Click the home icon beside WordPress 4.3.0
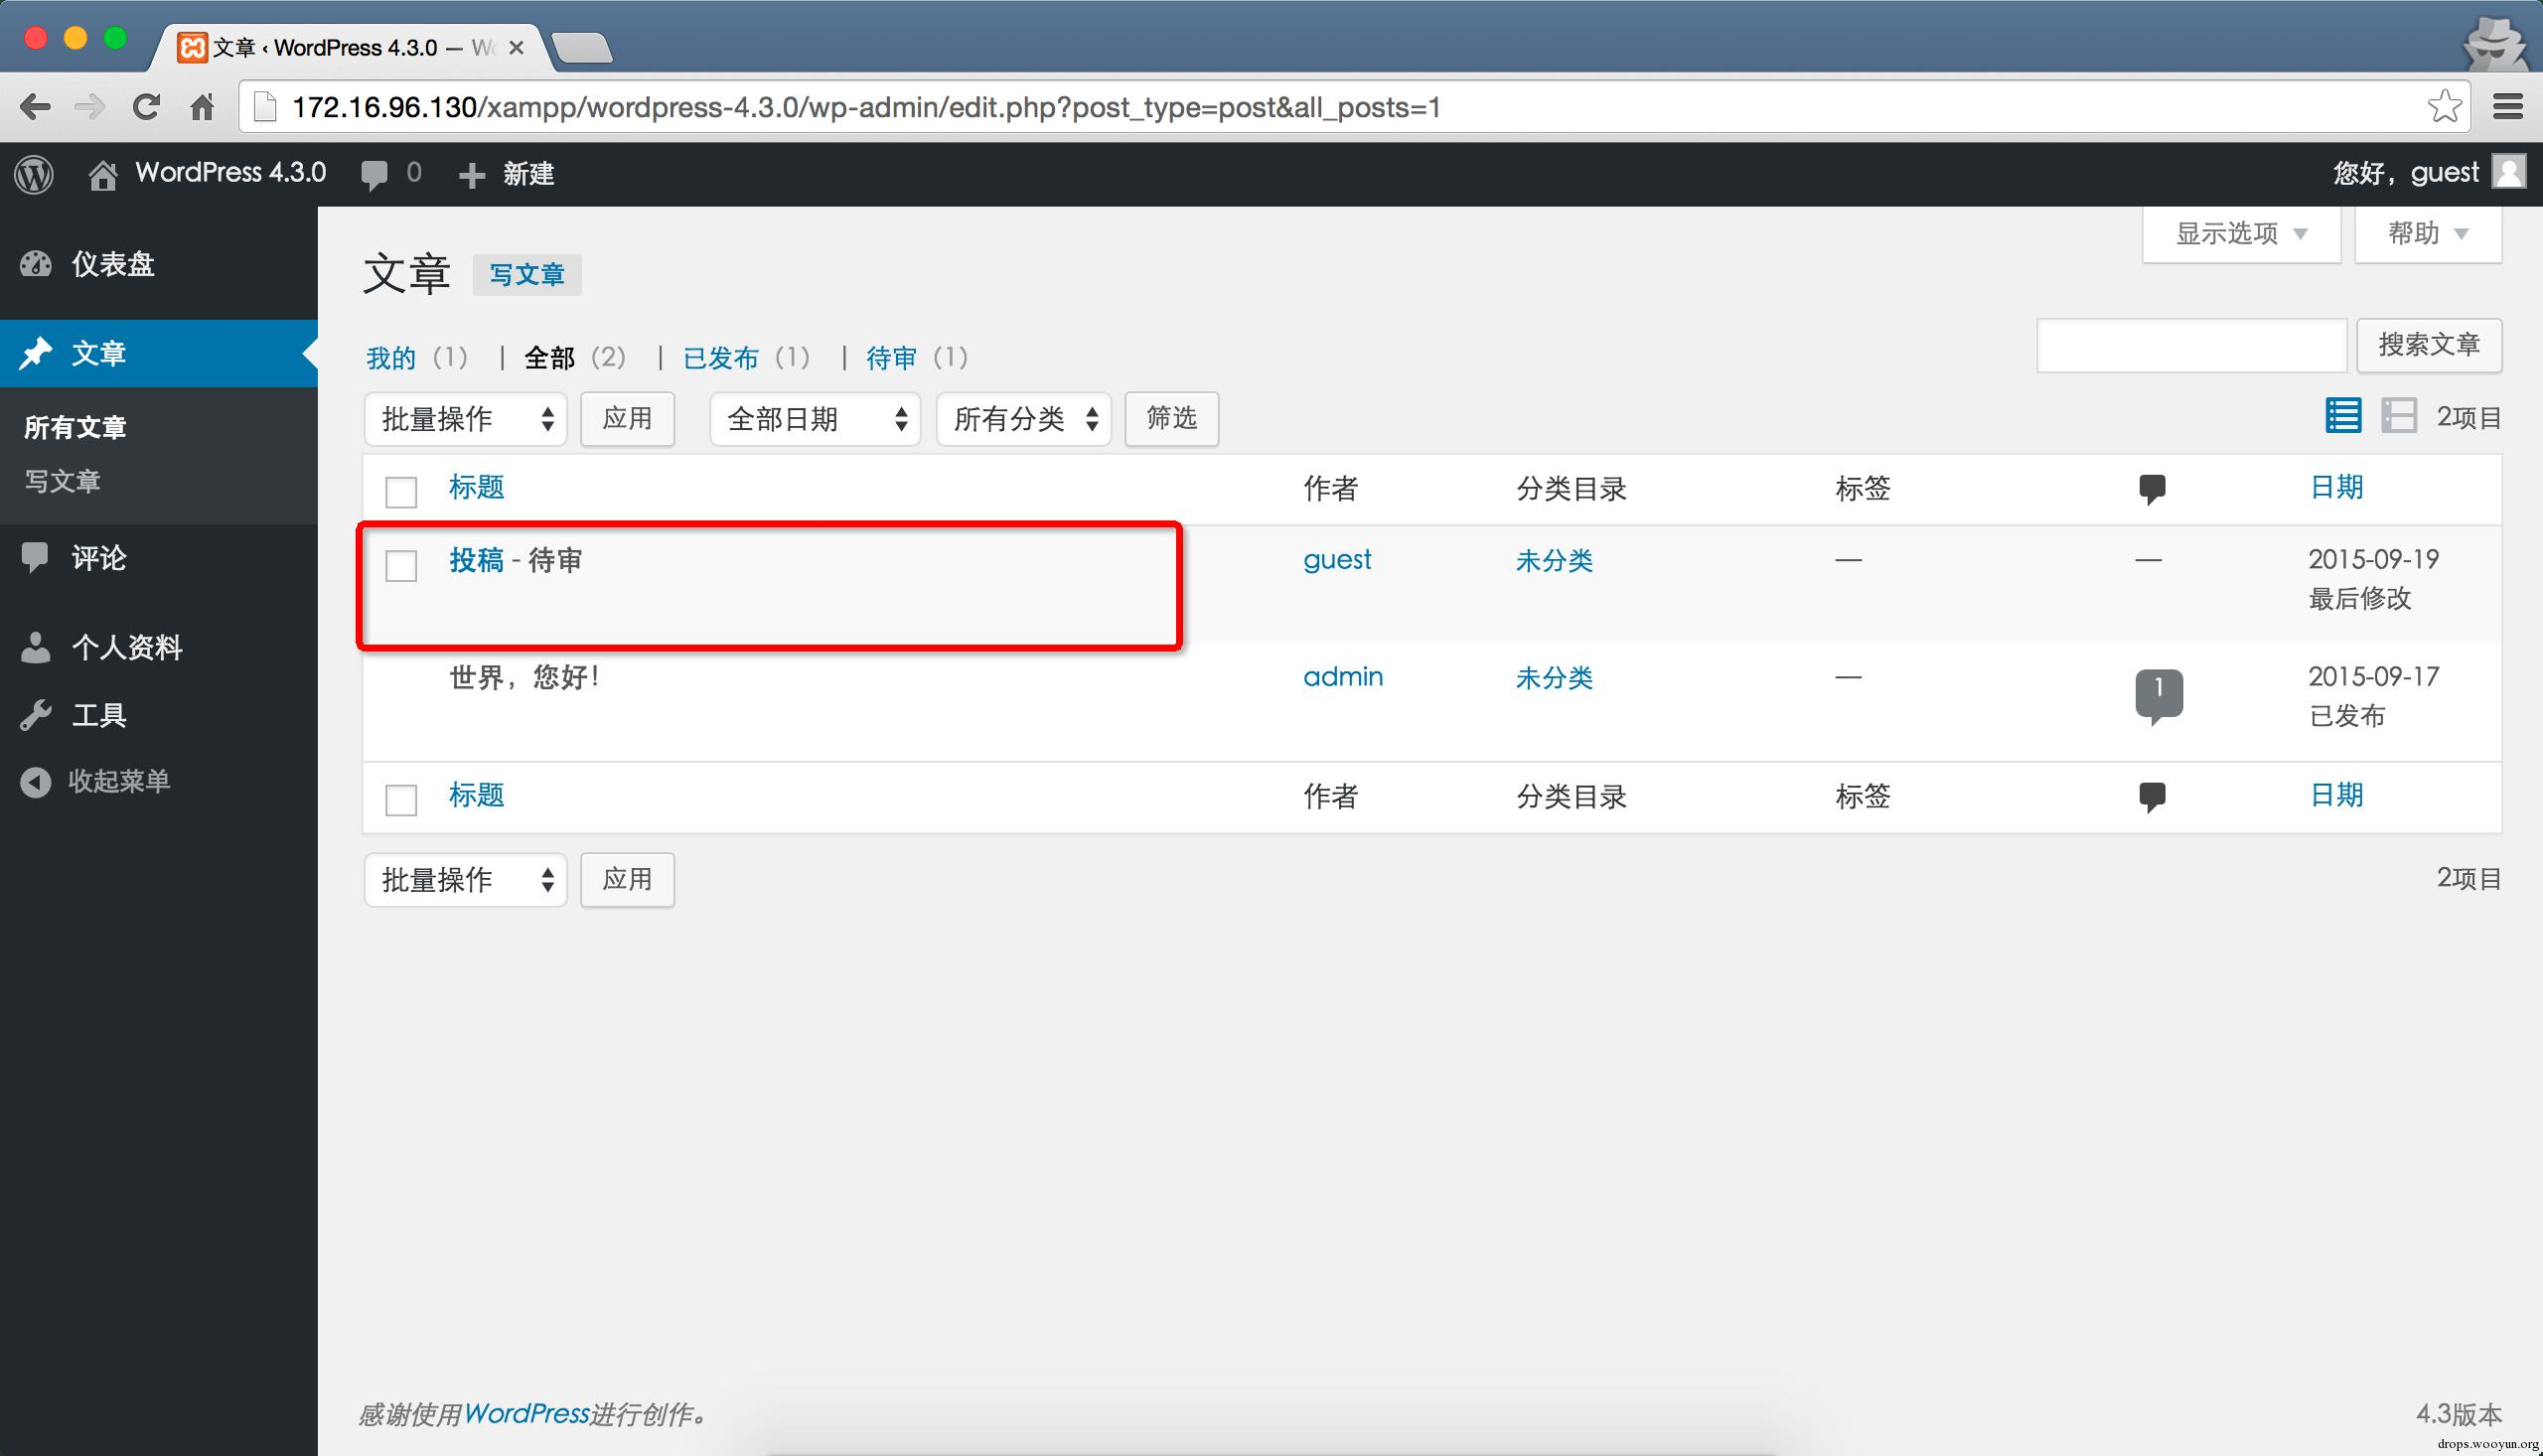 [101, 174]
